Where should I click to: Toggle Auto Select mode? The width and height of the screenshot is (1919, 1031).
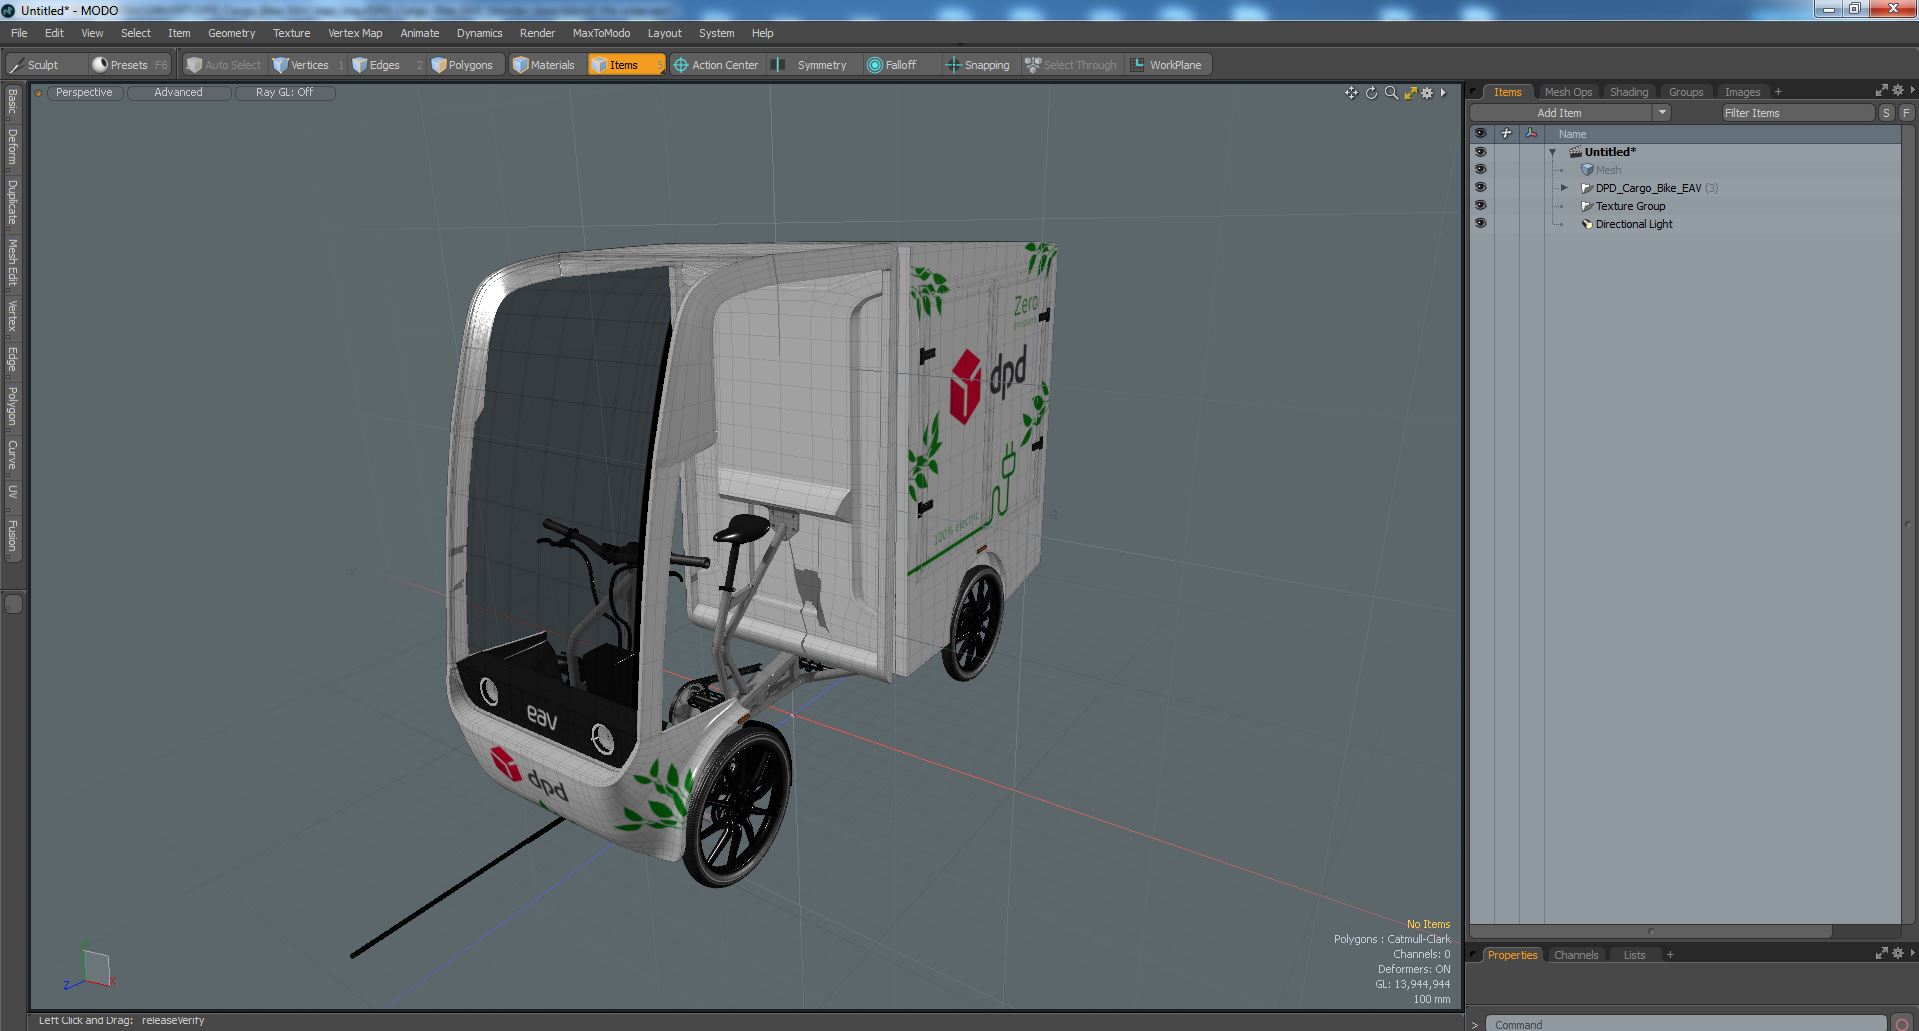click(x=224, y=65)
